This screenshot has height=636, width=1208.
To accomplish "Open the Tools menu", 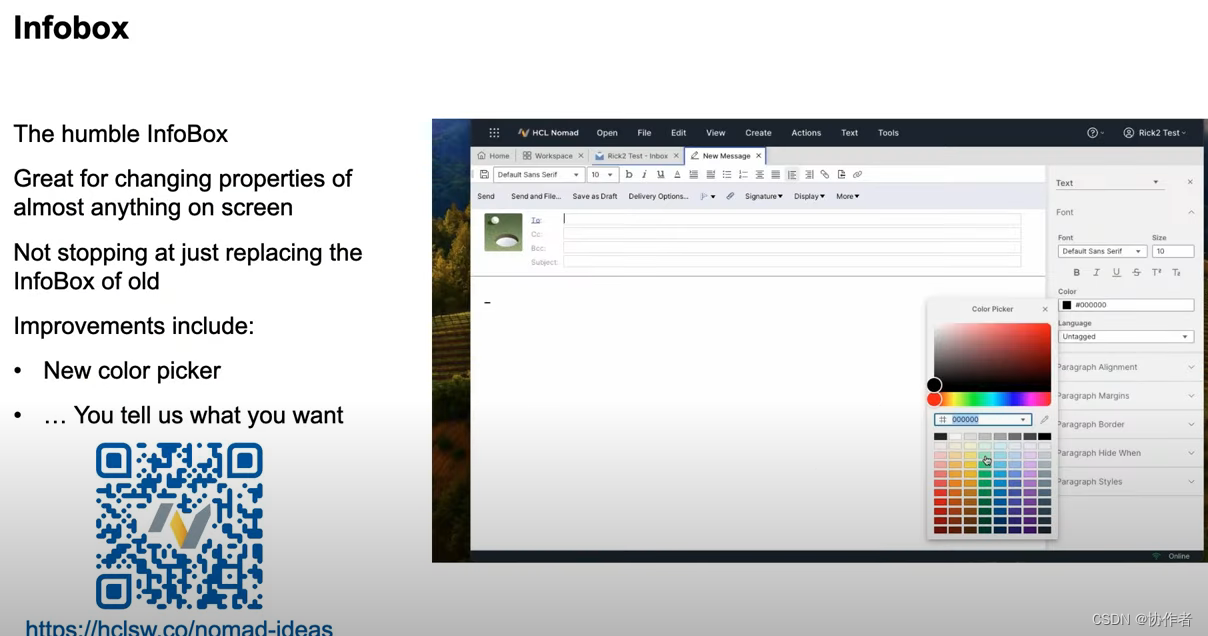I will 888,133.
